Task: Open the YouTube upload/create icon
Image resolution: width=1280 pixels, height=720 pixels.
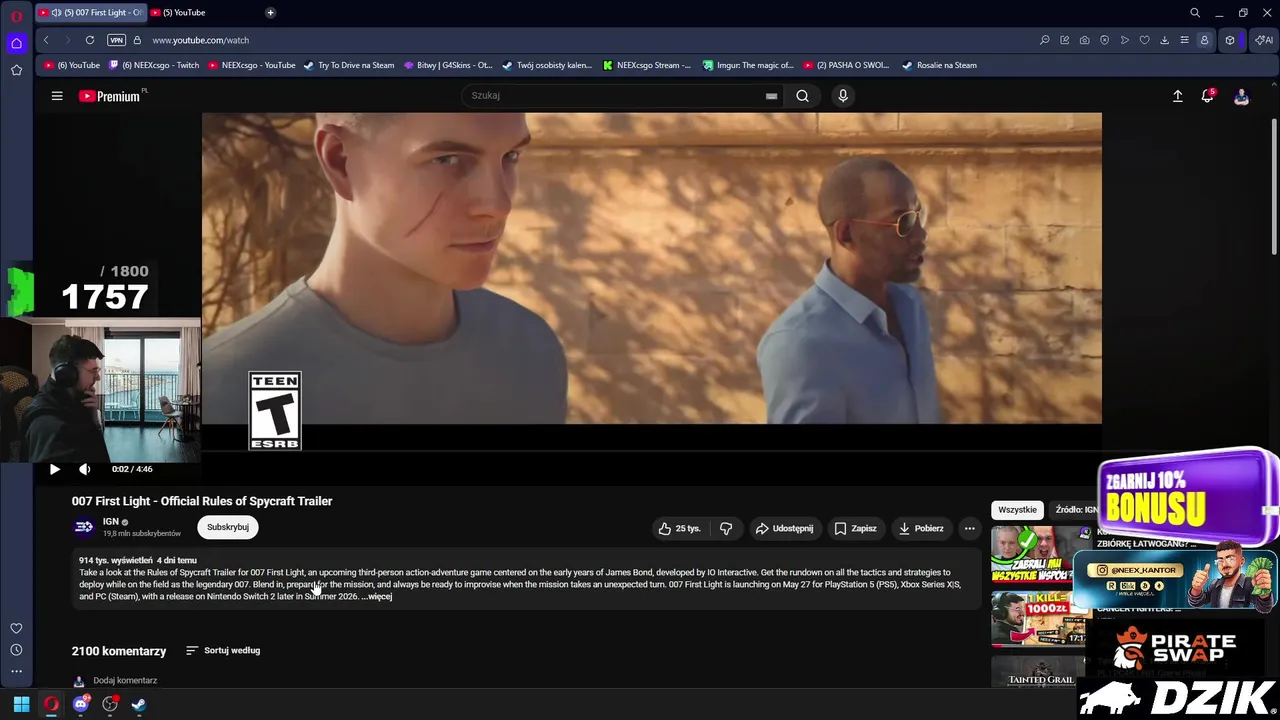Action: click(x=1177, y=96)
